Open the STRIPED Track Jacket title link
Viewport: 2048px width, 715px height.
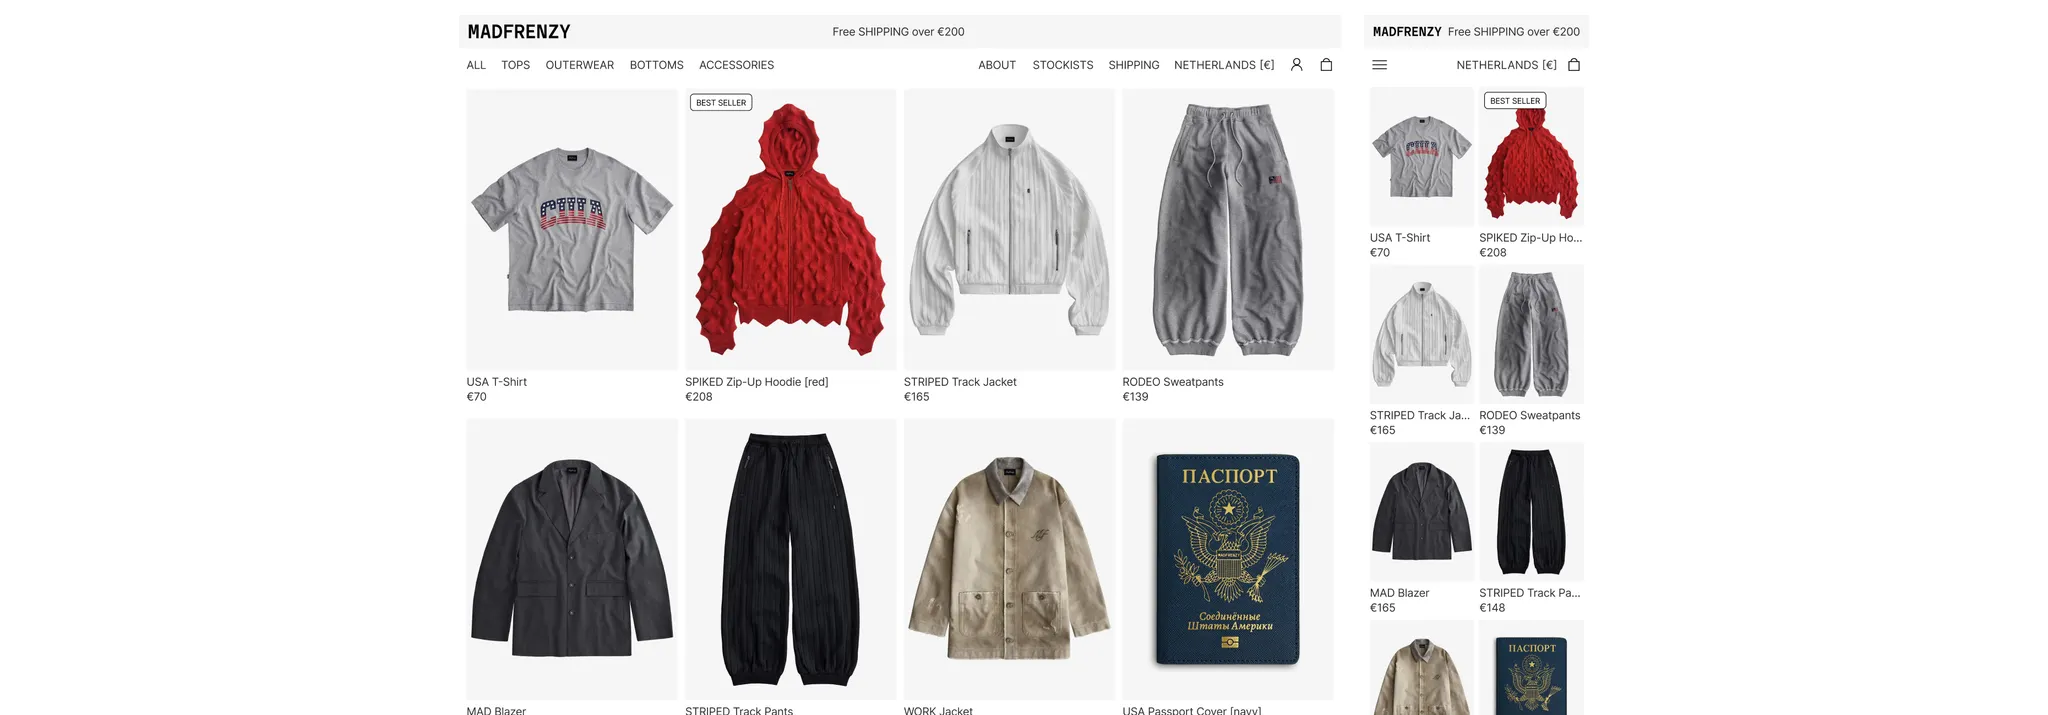(960, 382)
